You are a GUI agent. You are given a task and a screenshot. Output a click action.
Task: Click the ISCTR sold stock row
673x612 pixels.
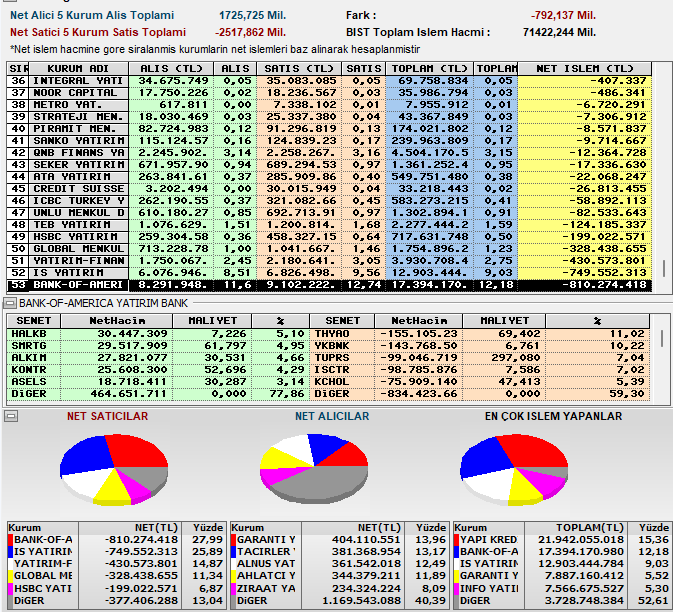(x=479, y=370)
